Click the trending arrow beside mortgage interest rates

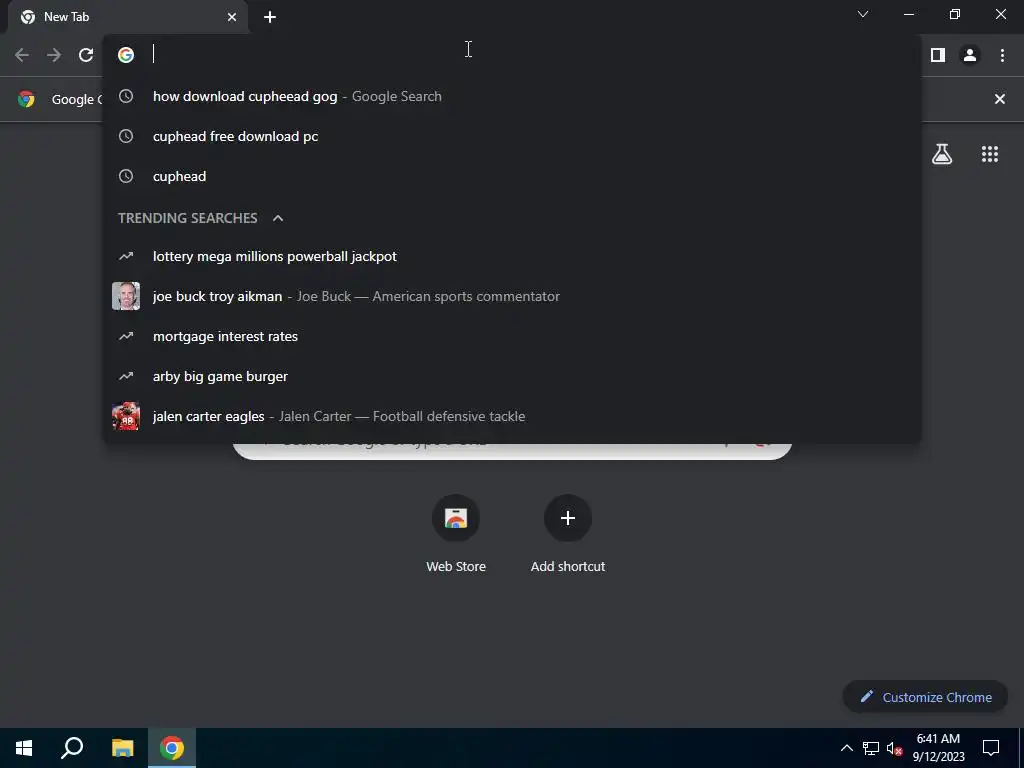point(126,336)
